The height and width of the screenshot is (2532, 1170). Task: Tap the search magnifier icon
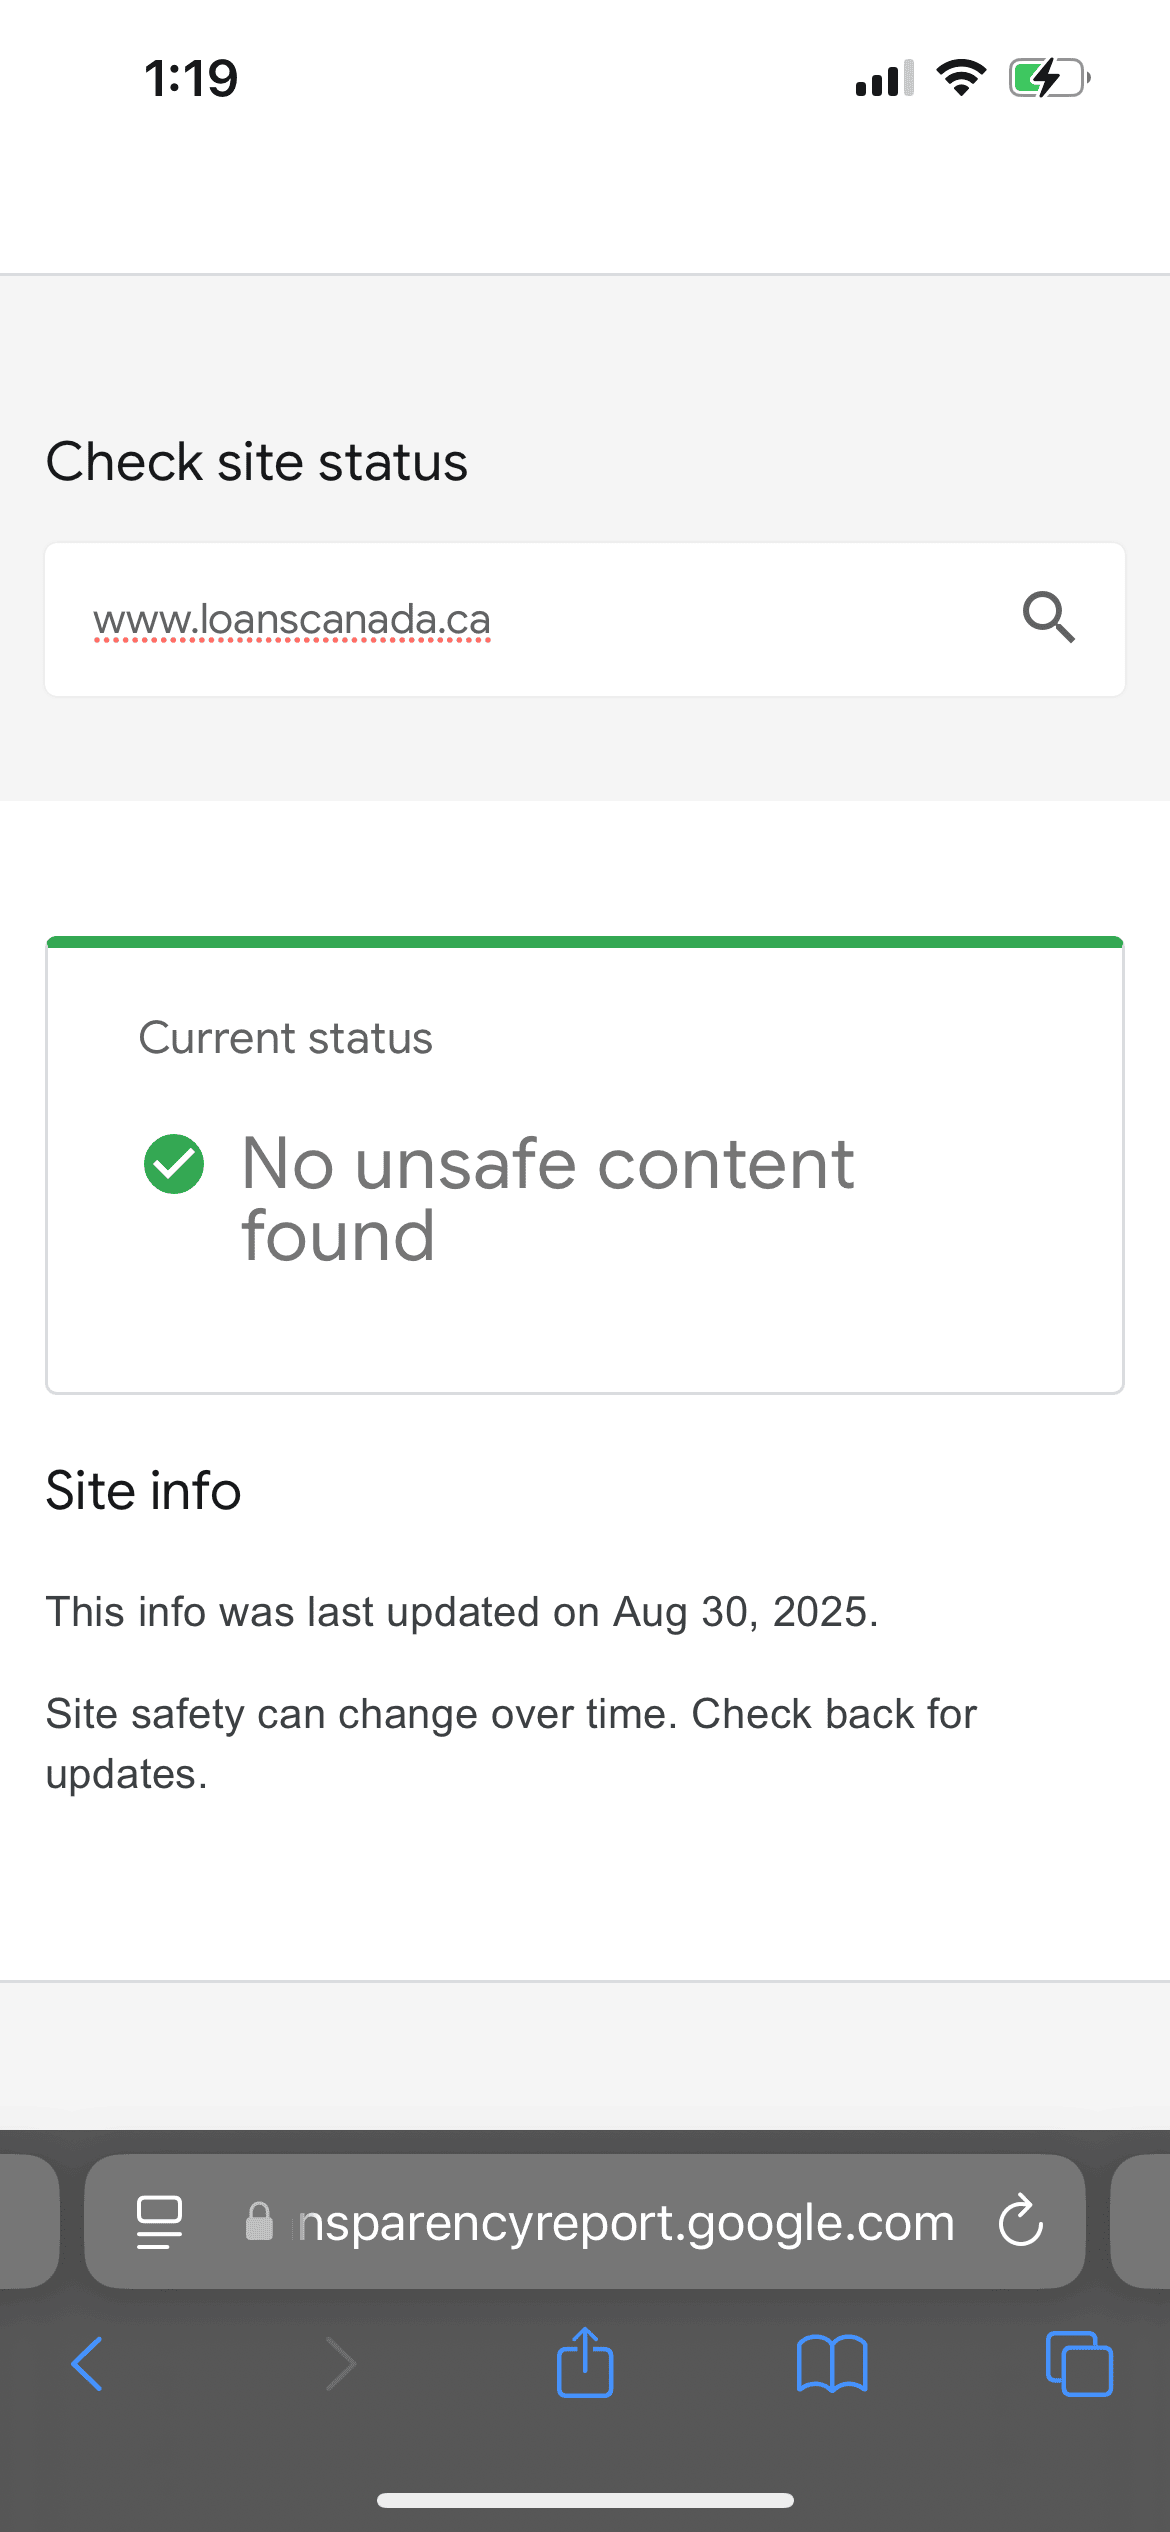[x=1048, y=617]
